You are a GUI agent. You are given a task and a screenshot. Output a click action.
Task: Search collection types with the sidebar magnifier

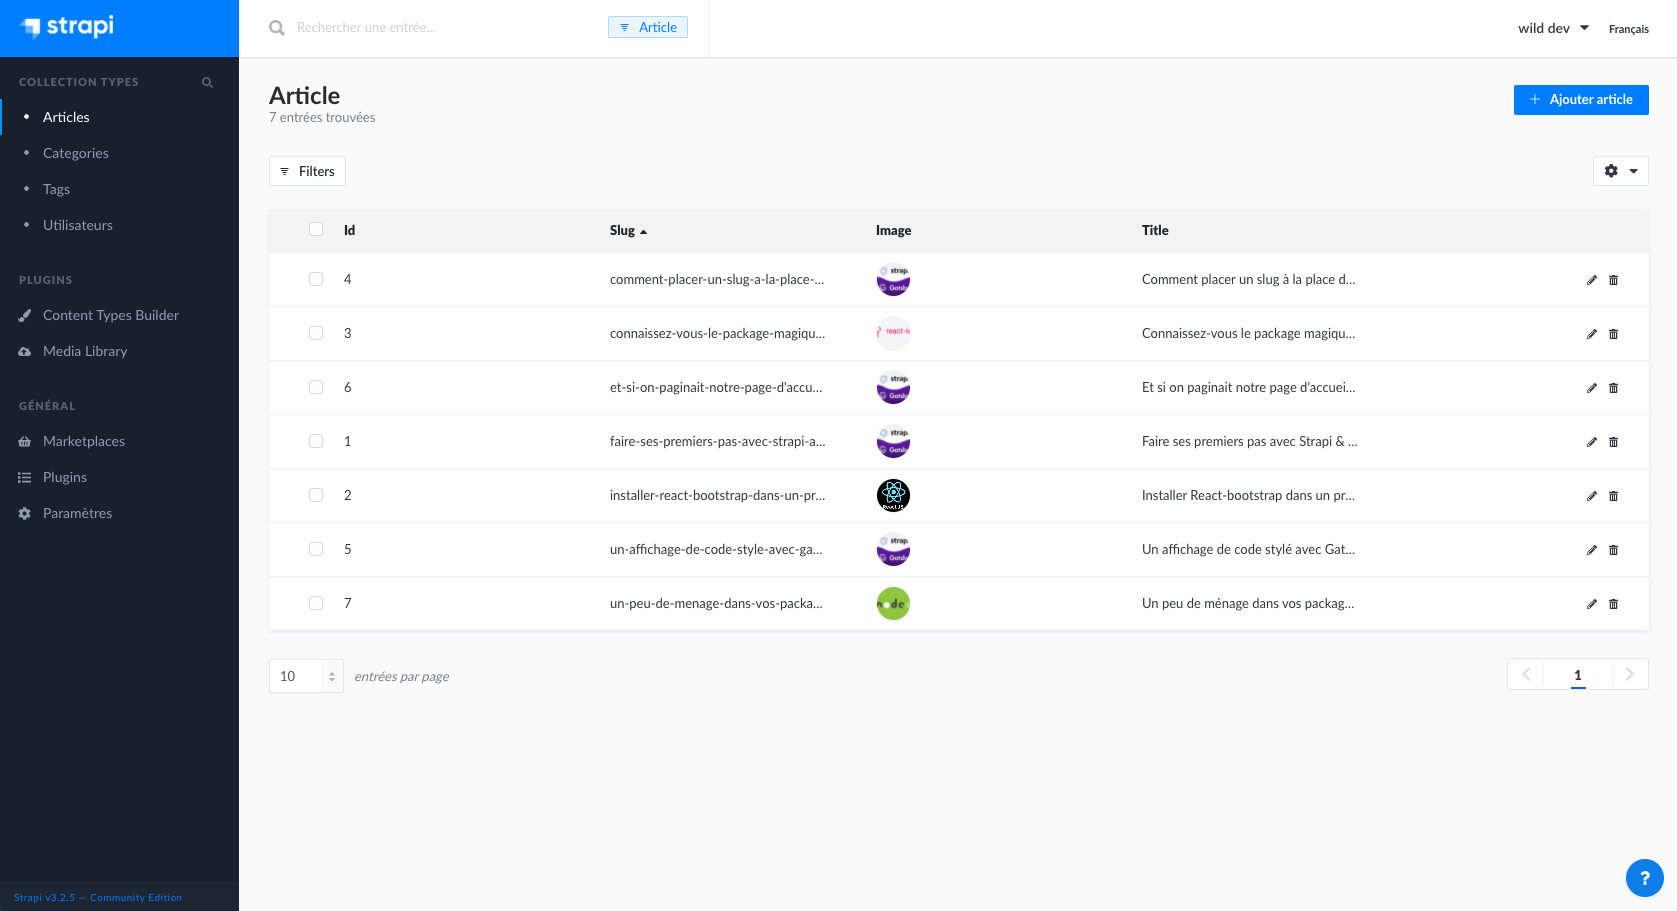[207, 82]
